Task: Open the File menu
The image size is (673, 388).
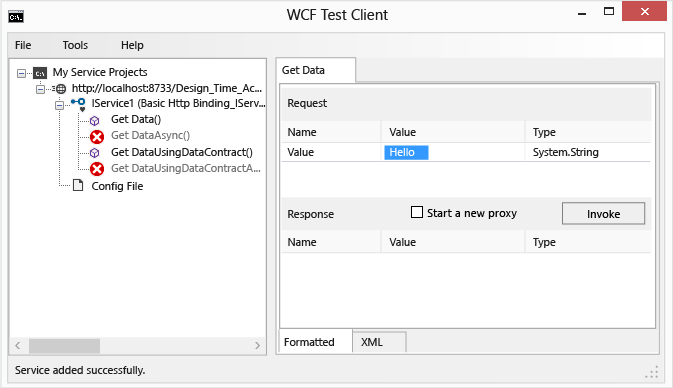Action: point(23,45)
